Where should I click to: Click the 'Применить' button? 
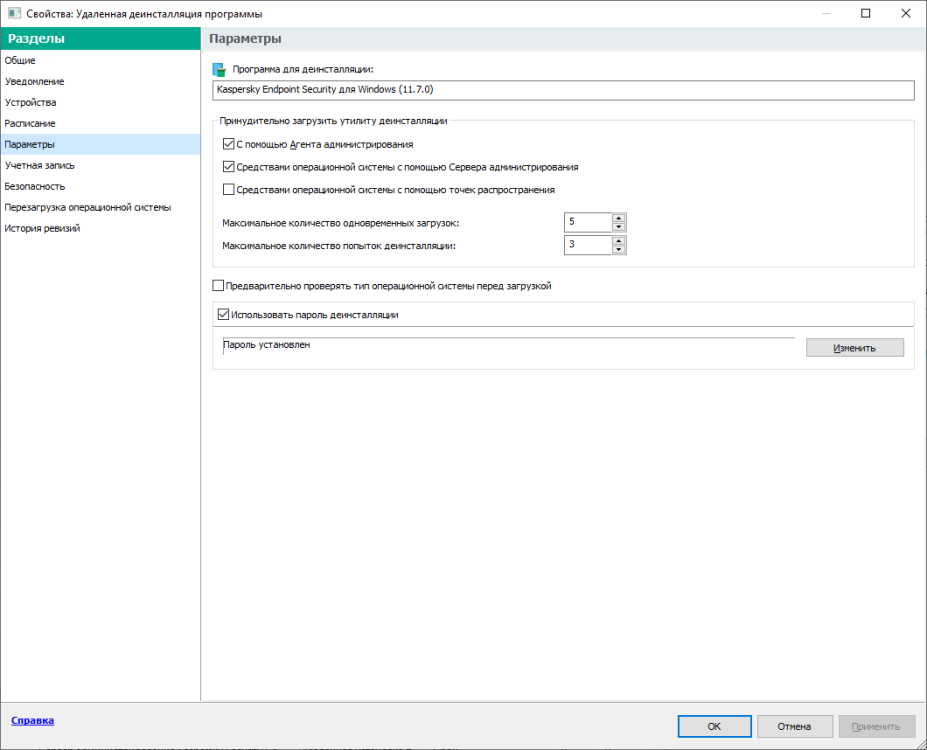(876, 726)
